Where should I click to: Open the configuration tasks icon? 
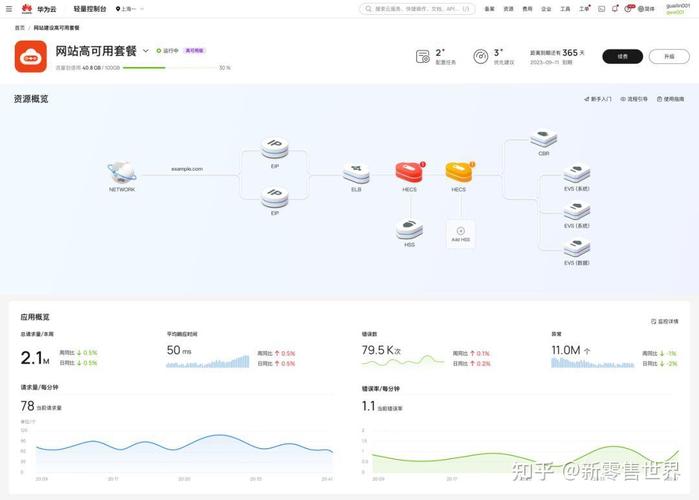422,57
